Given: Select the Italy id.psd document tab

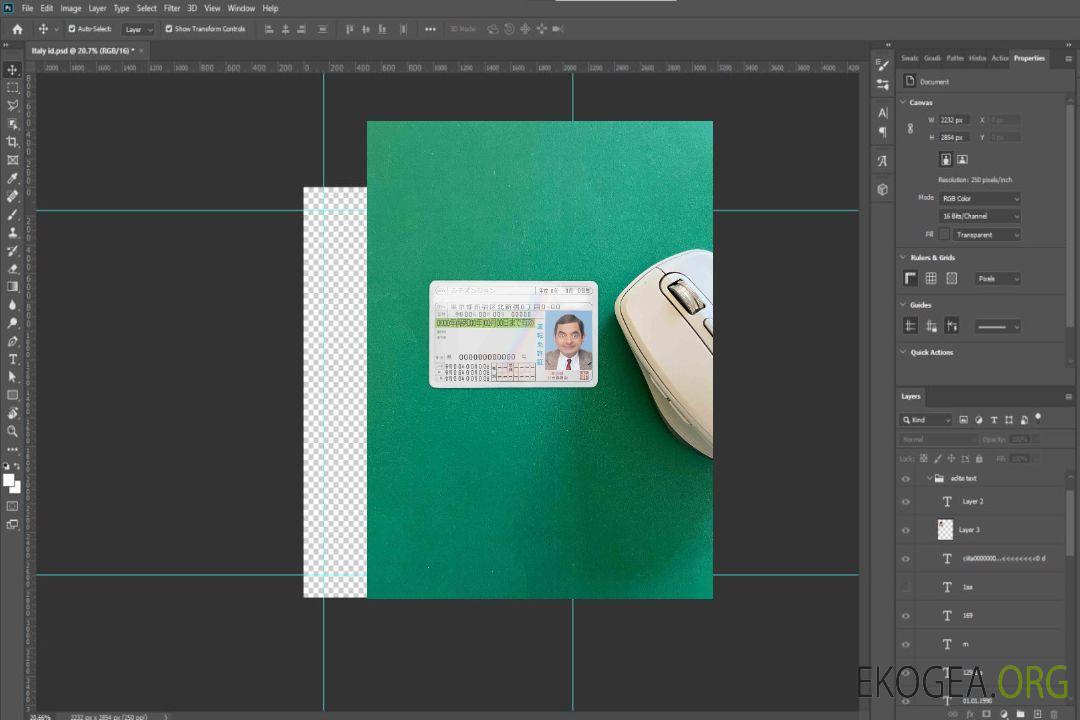Looking at the screenshot, I should click(83, 51).
